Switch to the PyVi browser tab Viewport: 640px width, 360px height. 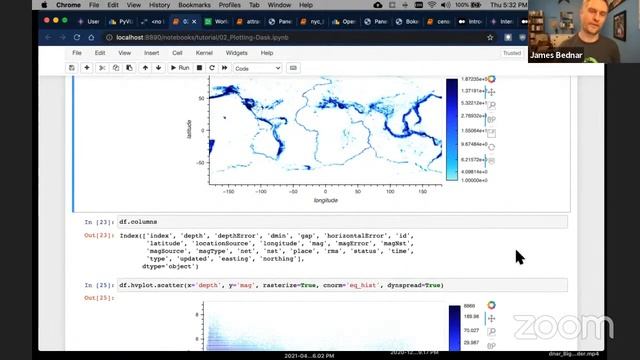click(x=121, y=22)
